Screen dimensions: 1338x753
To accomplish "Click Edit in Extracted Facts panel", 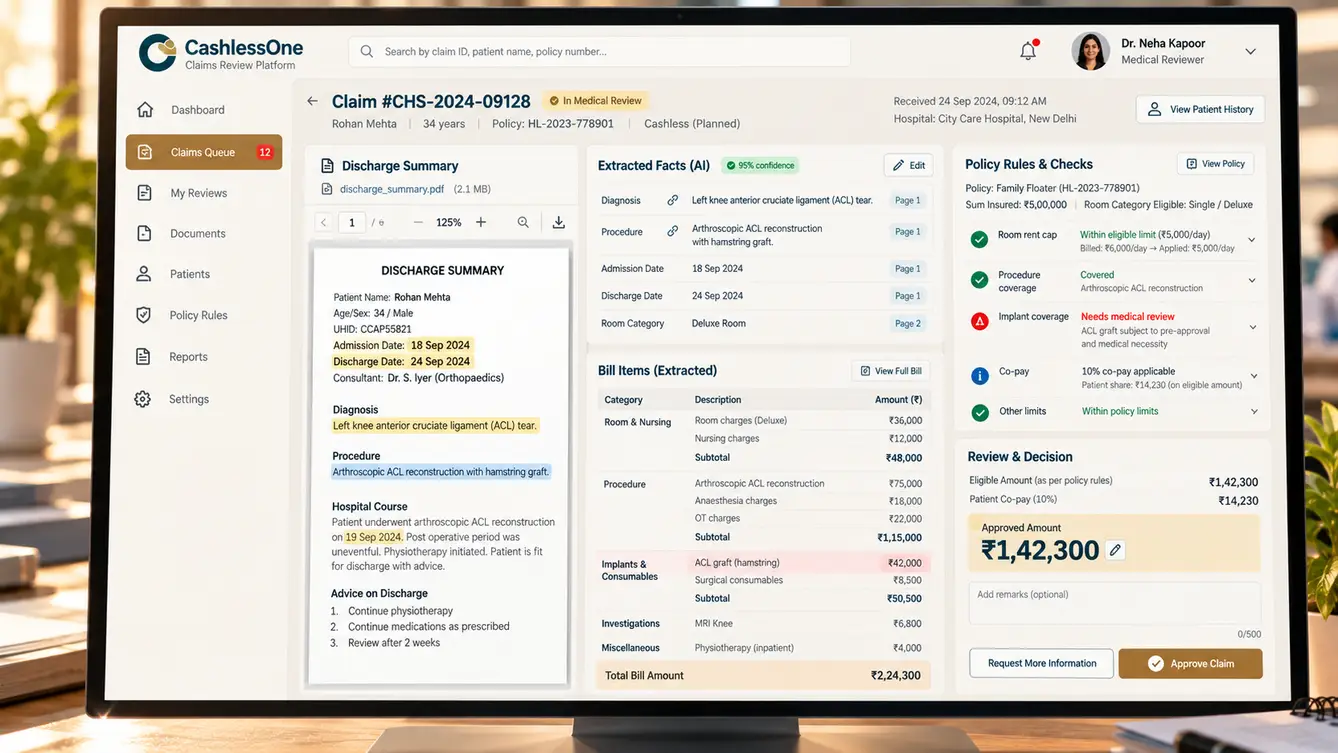I will (908, 165).
